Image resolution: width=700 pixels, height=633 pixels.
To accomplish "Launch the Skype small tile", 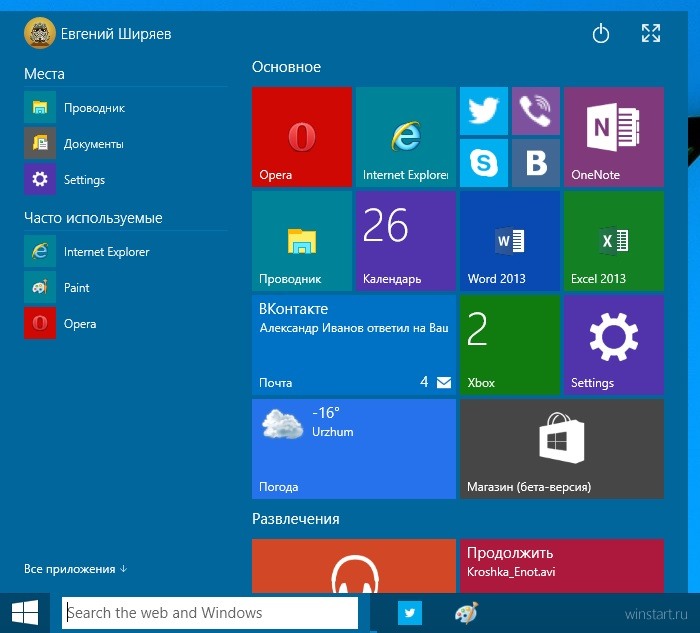I will 484,163.
